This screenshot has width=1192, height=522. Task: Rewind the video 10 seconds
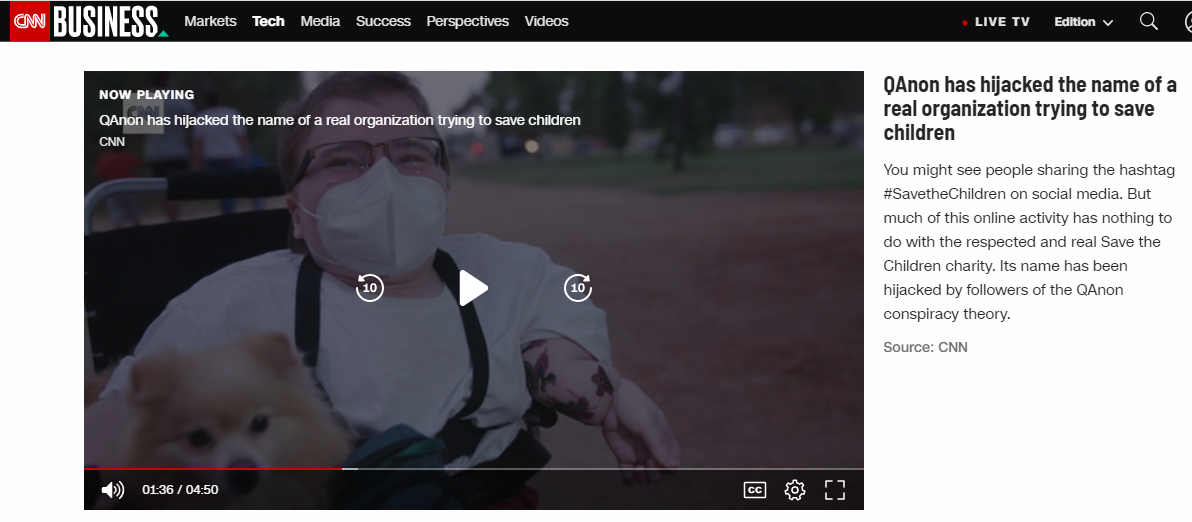(x=369, y=288)
